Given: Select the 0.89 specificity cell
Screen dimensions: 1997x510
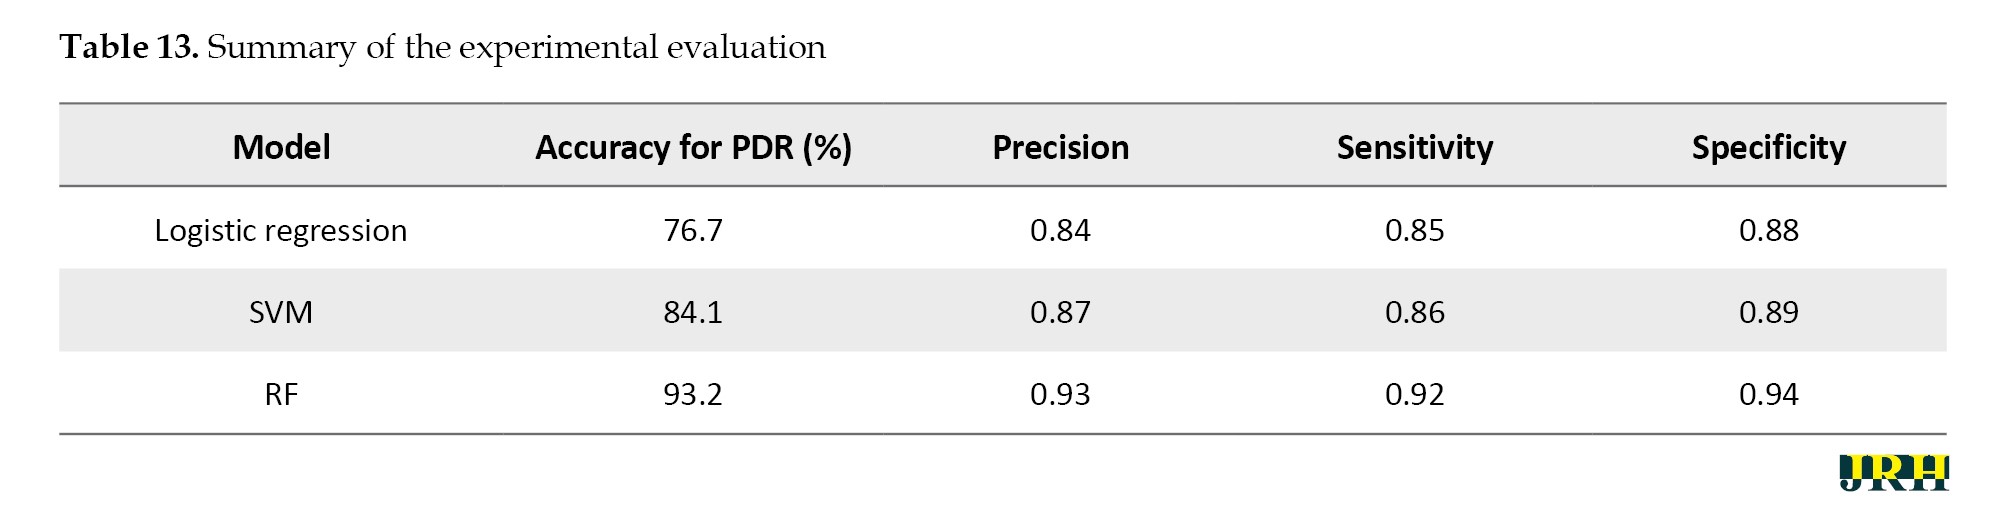Looking at the screenshot, I should [1768, 313].
